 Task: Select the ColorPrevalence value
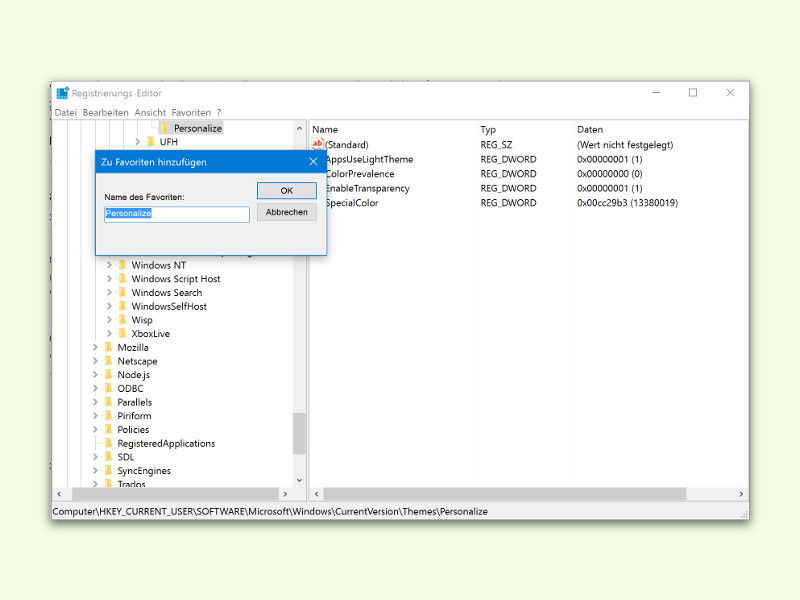[360, 173]
